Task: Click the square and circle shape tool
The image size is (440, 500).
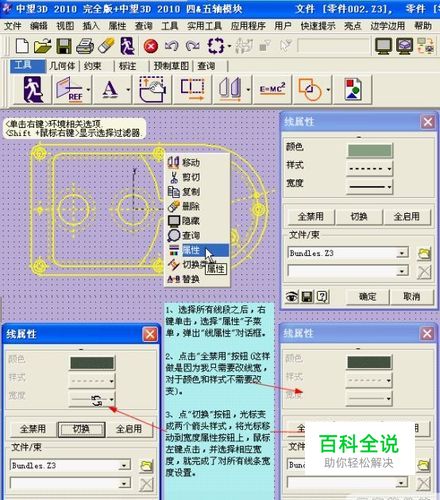Action: [x=310, y=89]
